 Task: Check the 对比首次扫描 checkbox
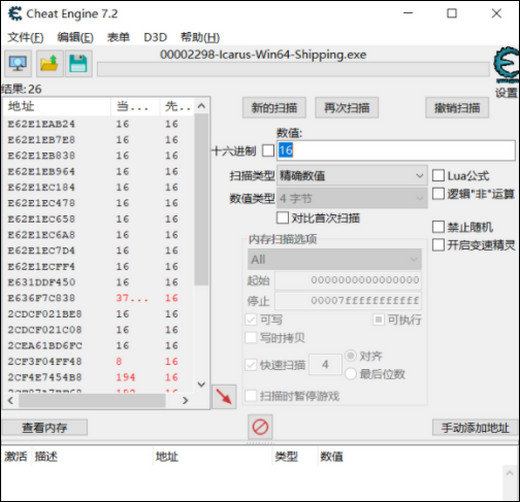pyautogui.click(x=283, y=218)
